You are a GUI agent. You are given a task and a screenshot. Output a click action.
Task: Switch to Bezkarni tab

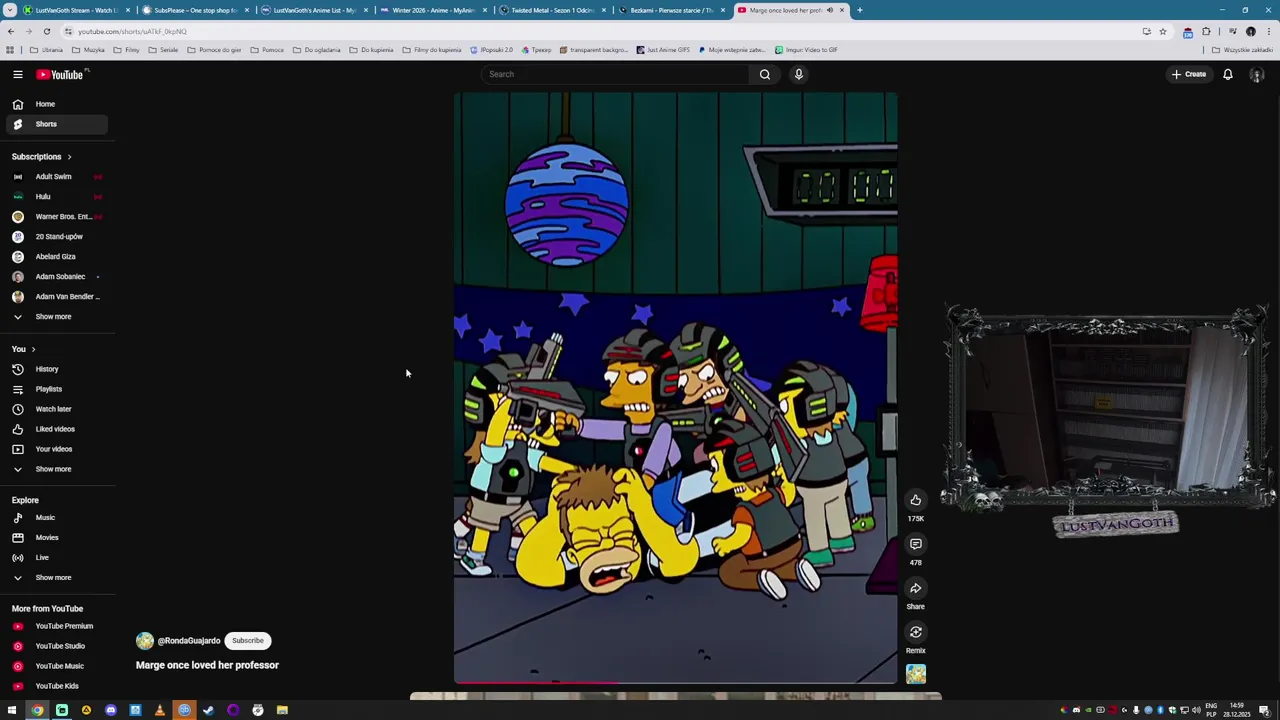point(671,10)
